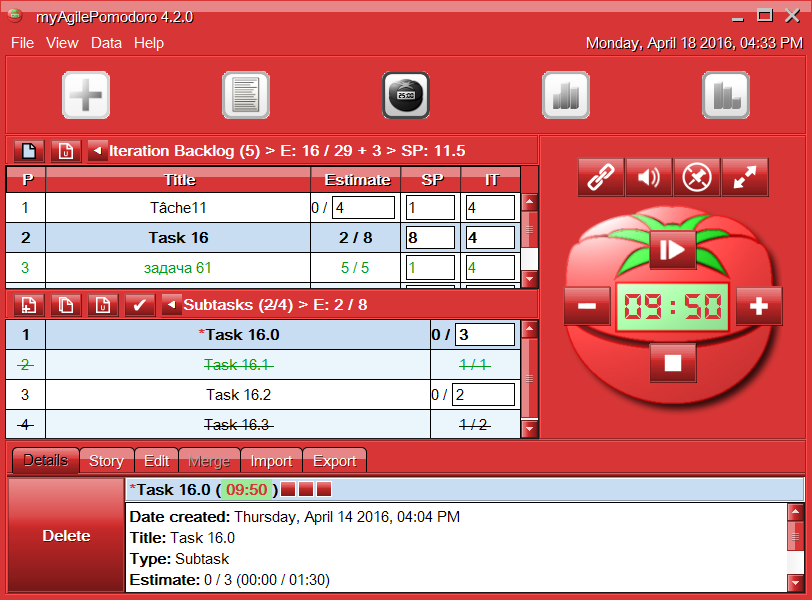
Task: Open the bar chart statistics icon
Action: point(565,96)
